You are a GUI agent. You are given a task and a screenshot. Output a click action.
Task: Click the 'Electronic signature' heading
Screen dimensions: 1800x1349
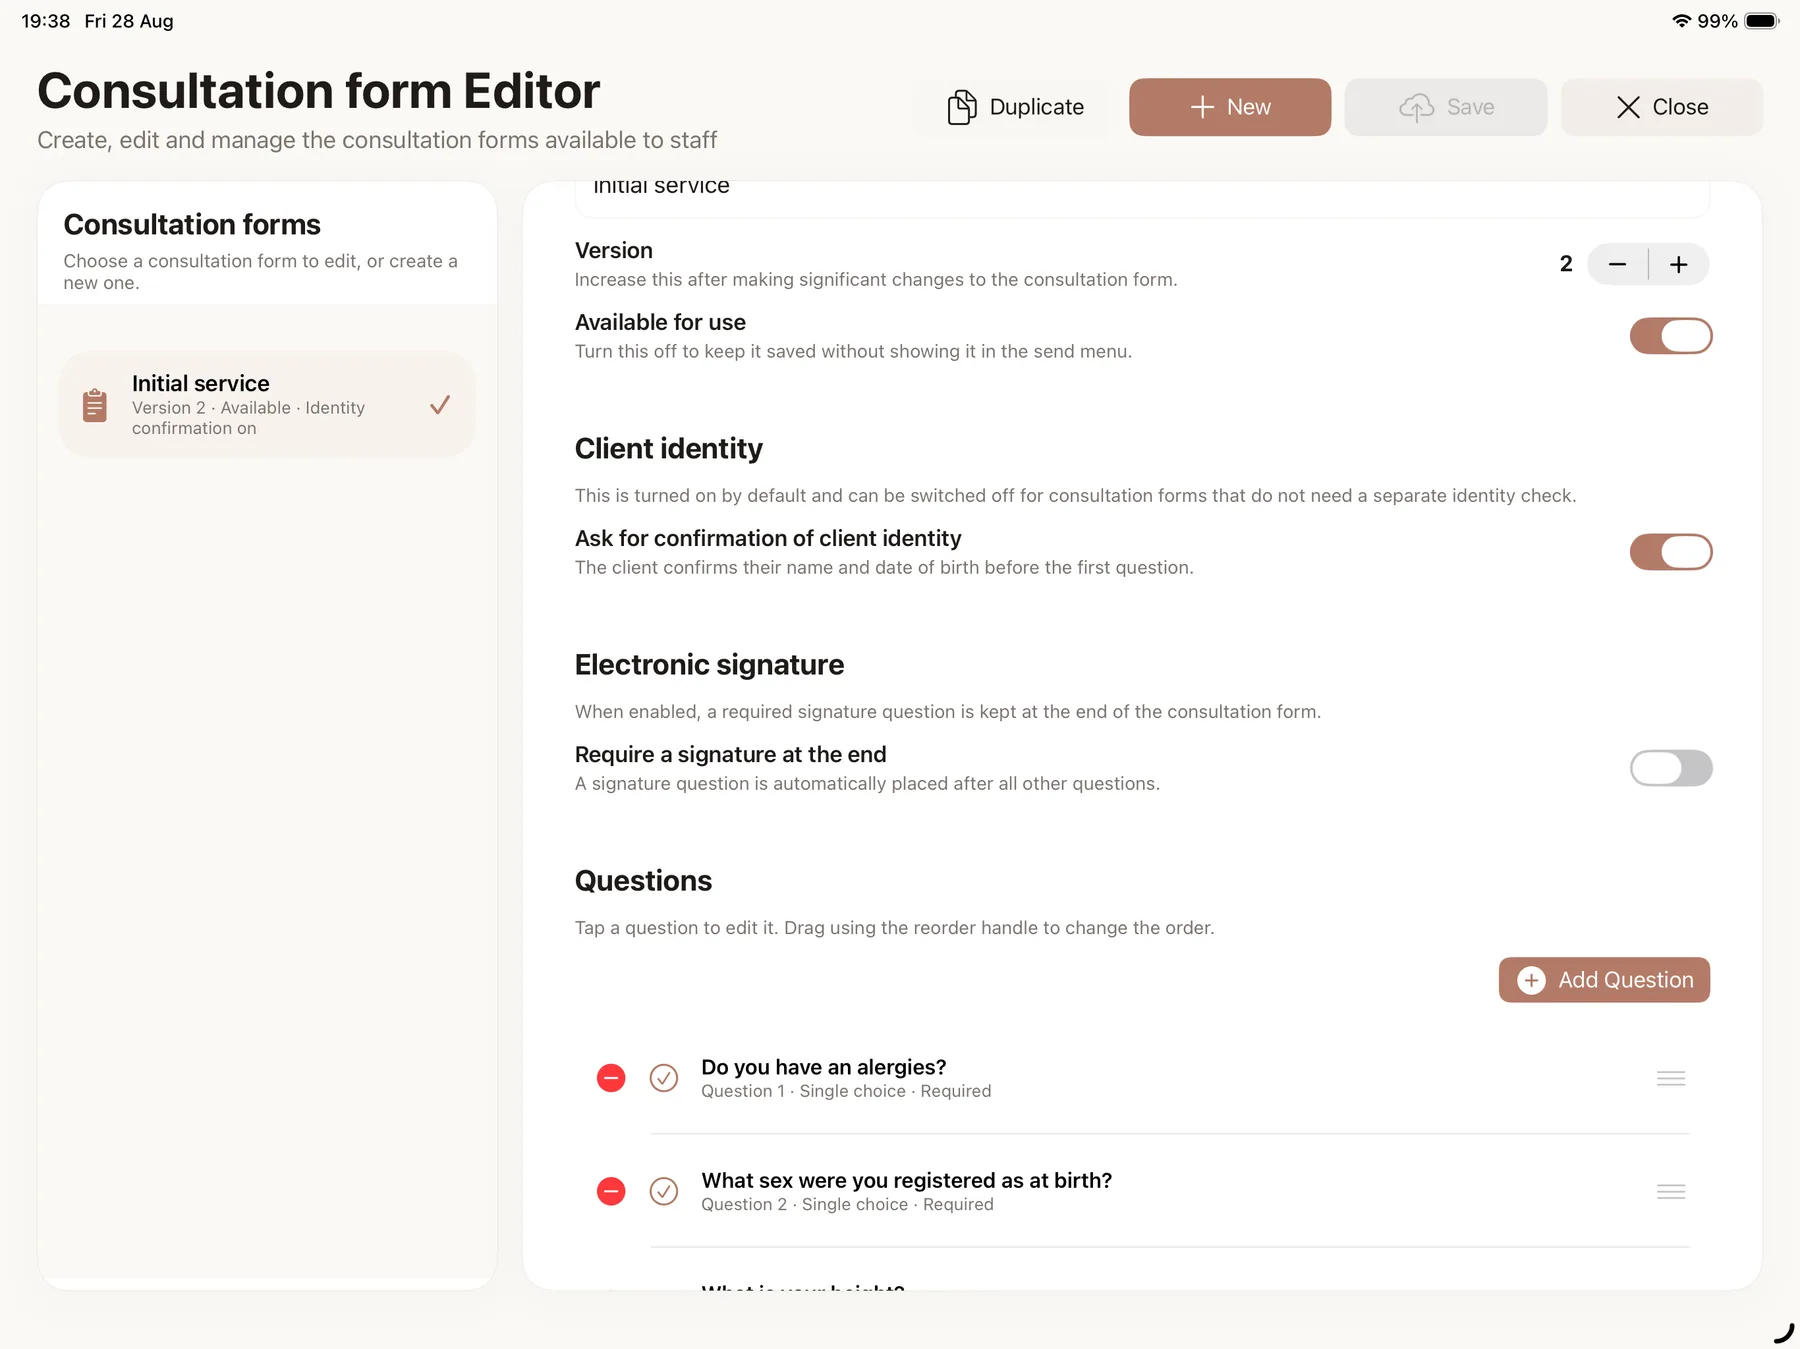click(x=709, y=665)
